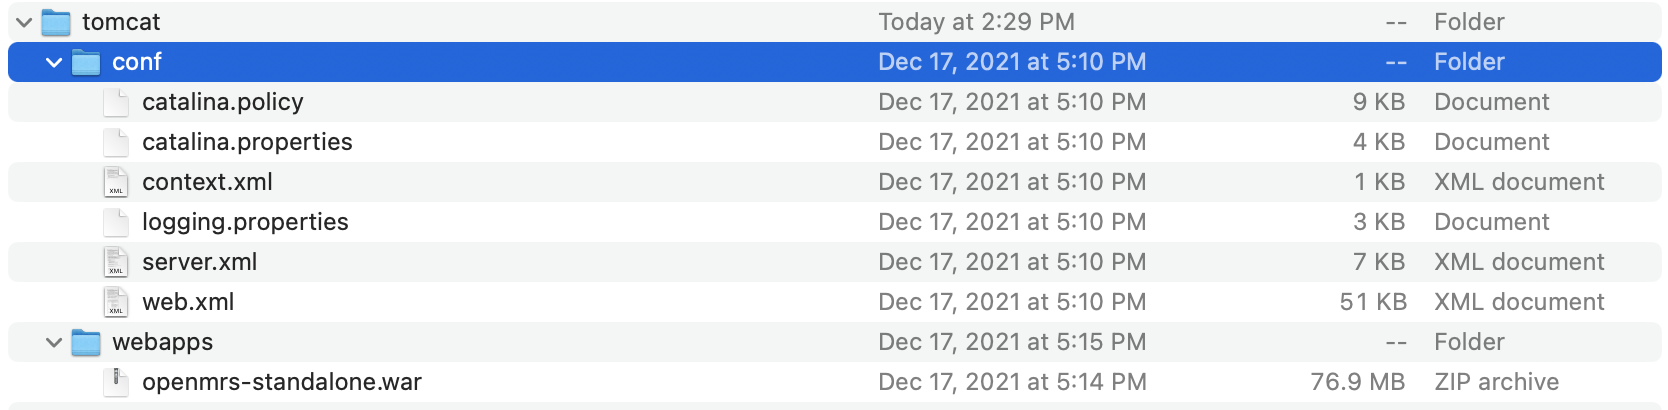Click the web.xml 51 KB size cell
This screenshot has height=410, width=1668.
(1373, 302)
